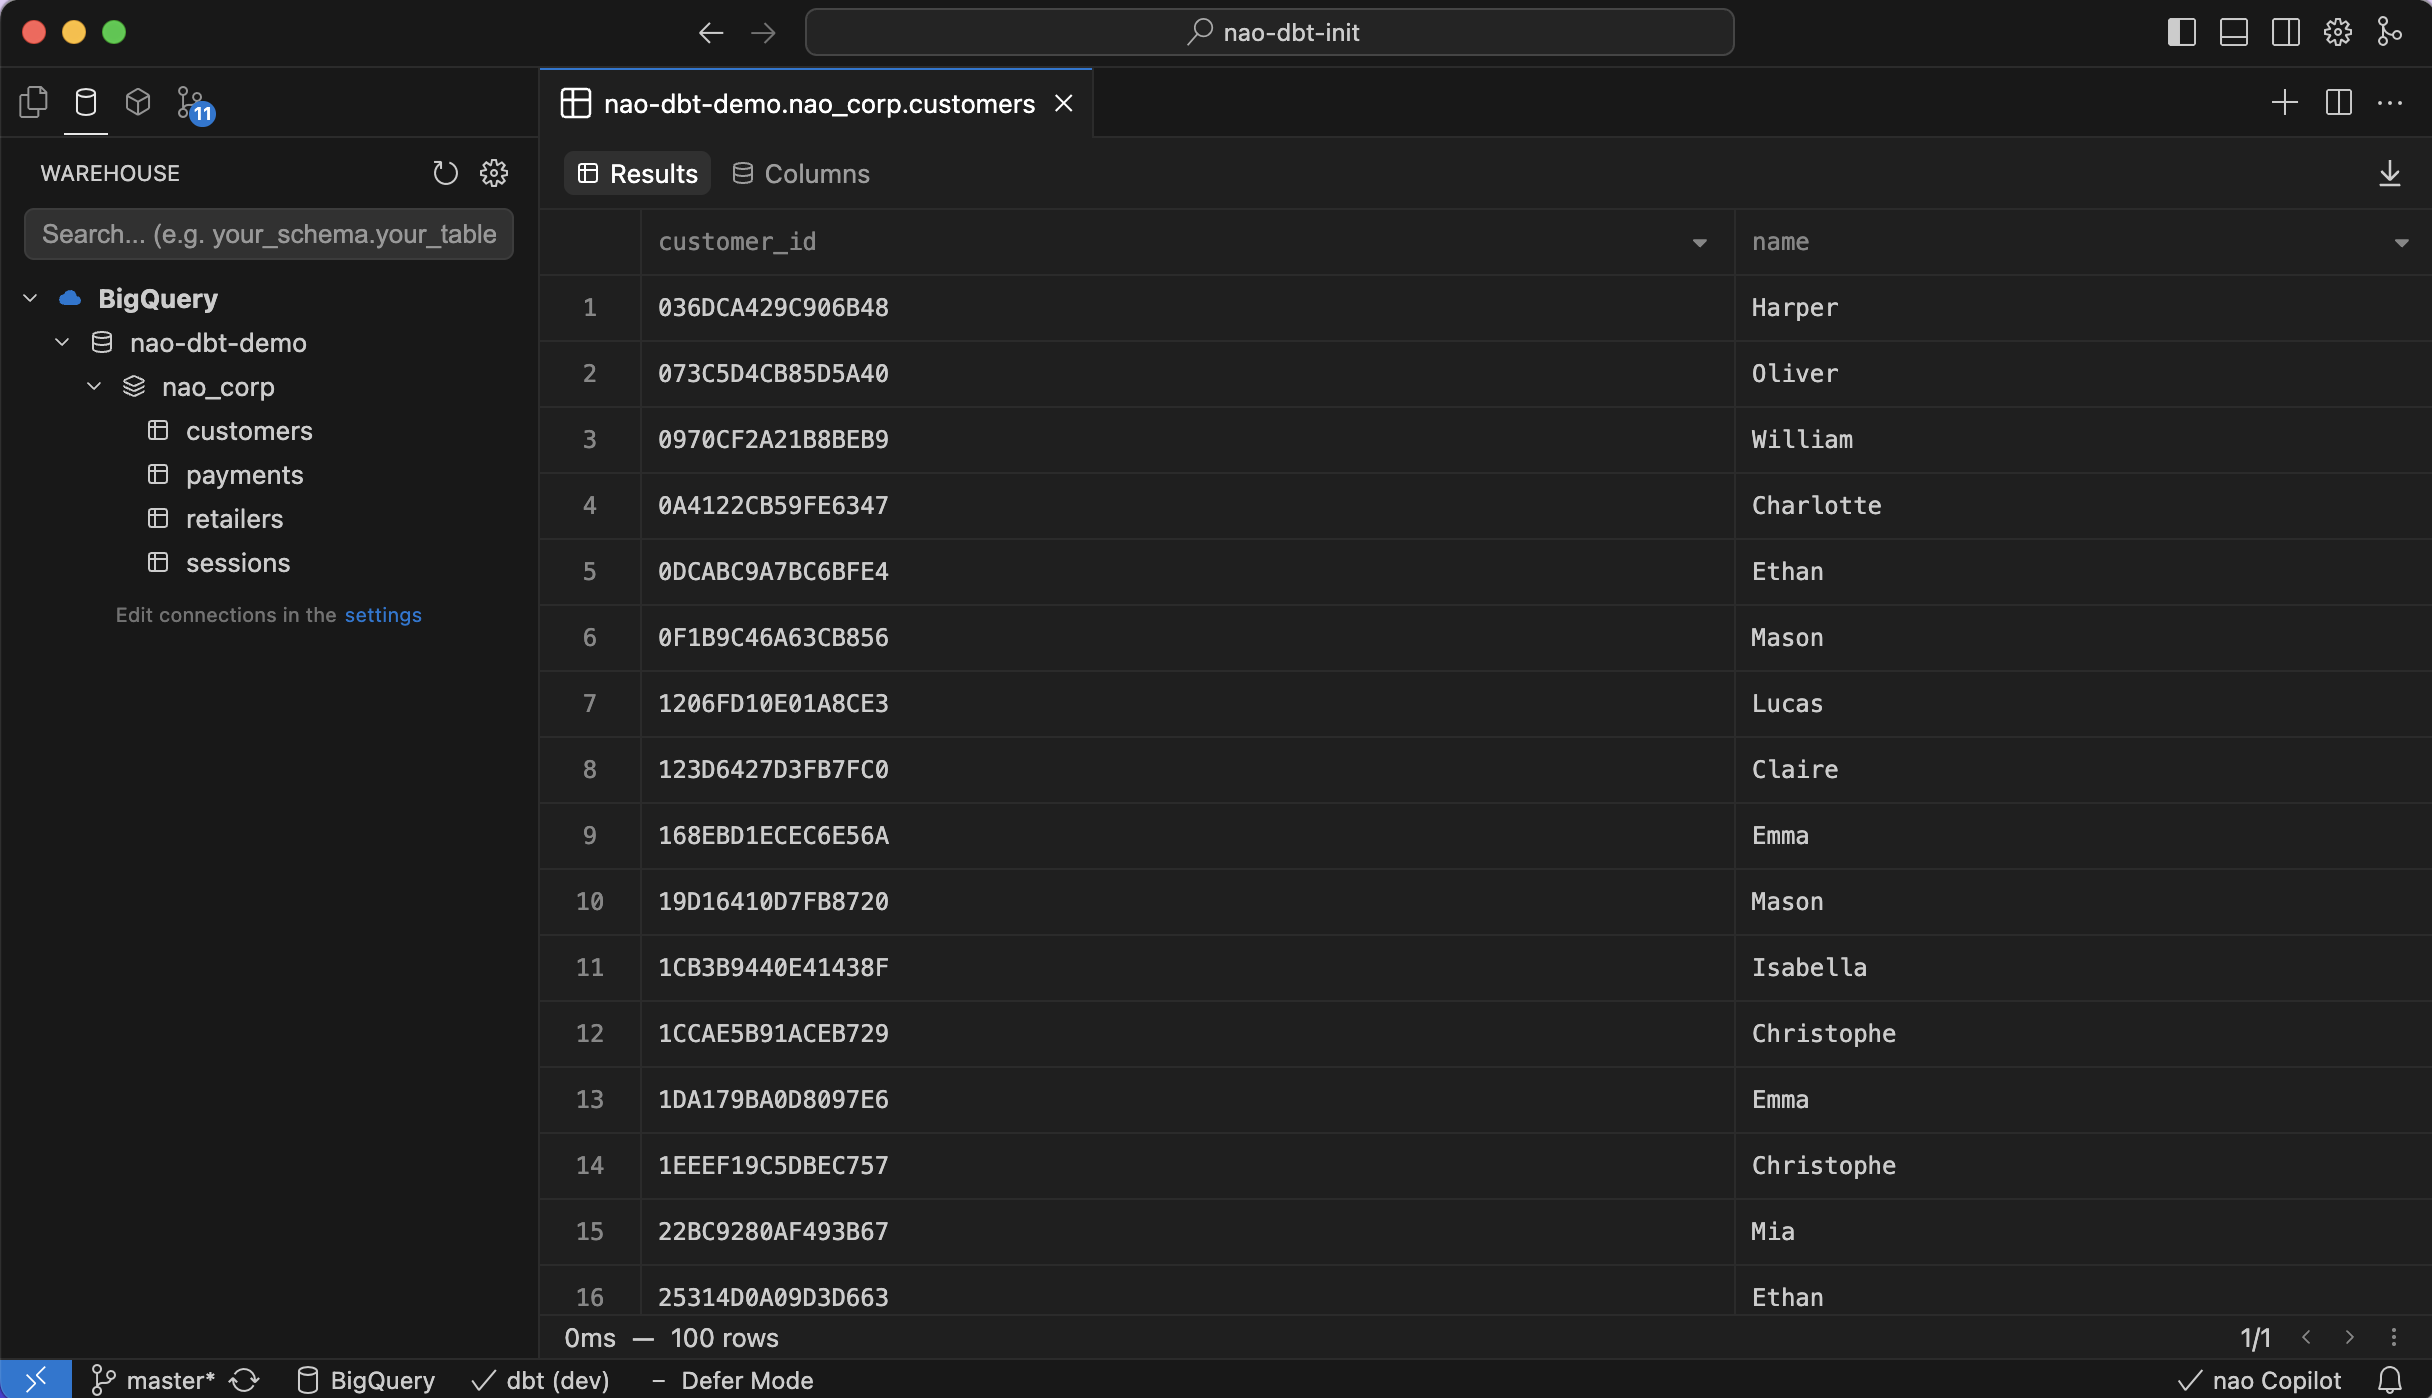Collapse the BigQuery connection node
Viewport: 2432px width, 1398px height.
click(x=29, y=297)
